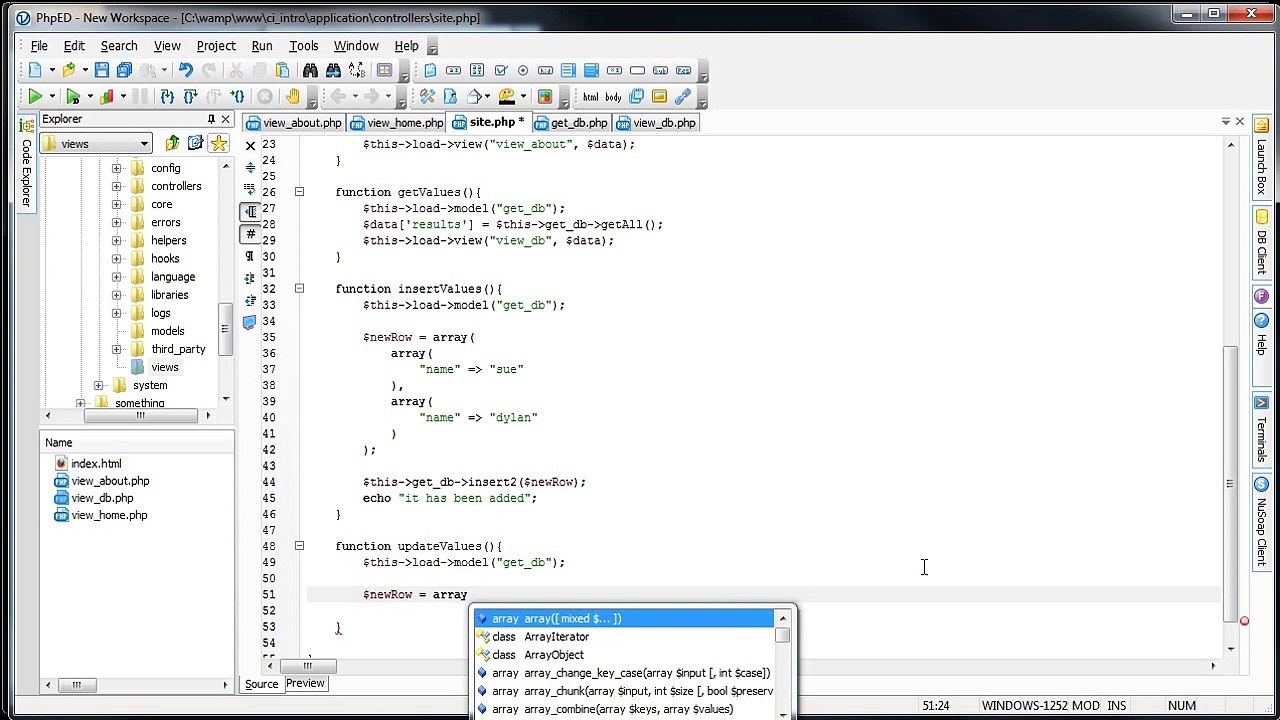Click the Undo arrow icon

(185, 70)
